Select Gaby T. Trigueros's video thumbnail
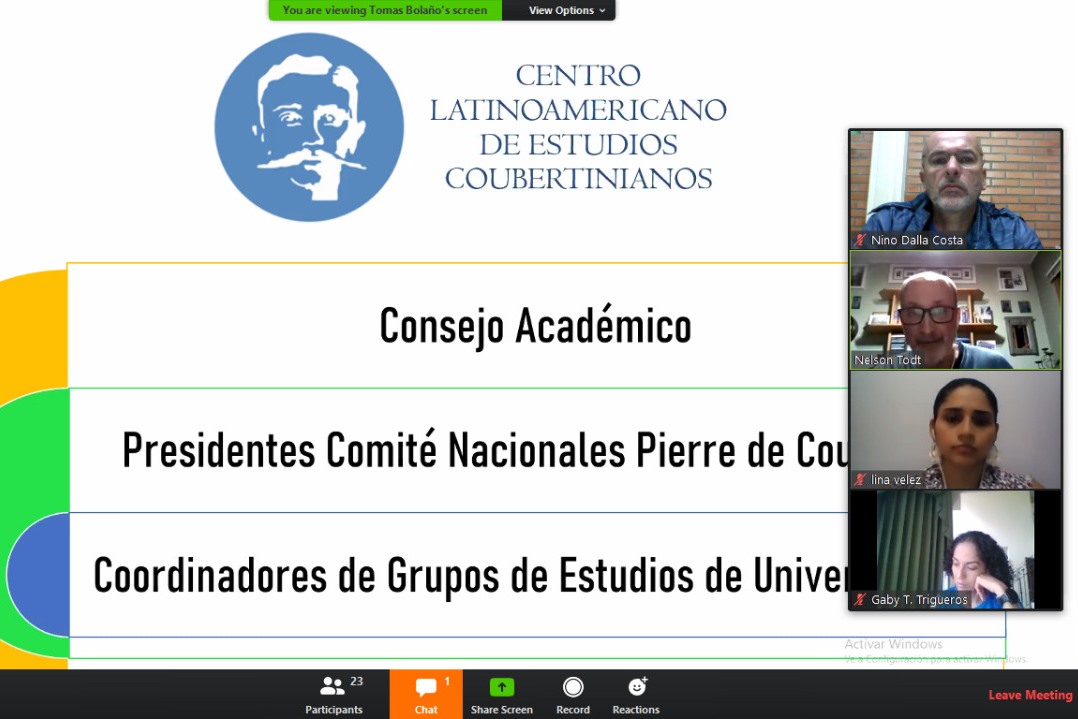This screenshot has height=719, width=1078. pyautogui.click(x=956, y=549)
